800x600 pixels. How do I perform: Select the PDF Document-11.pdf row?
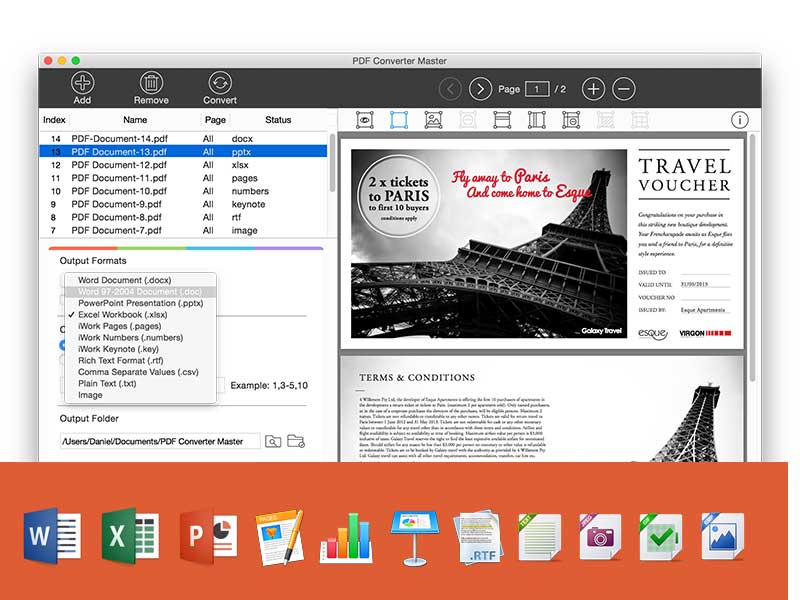point(184,178)
